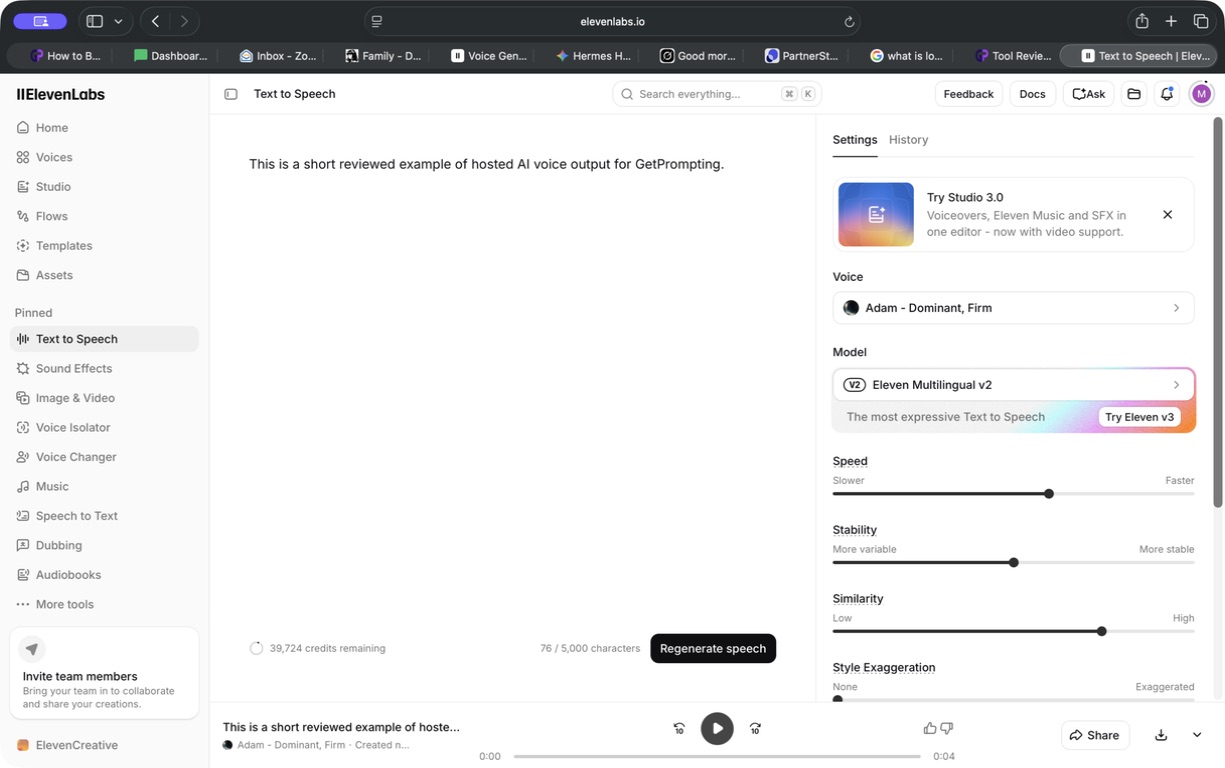Screen dimensions: 1225x768
Task: Go back in browser history
Action: coord(155,21)
